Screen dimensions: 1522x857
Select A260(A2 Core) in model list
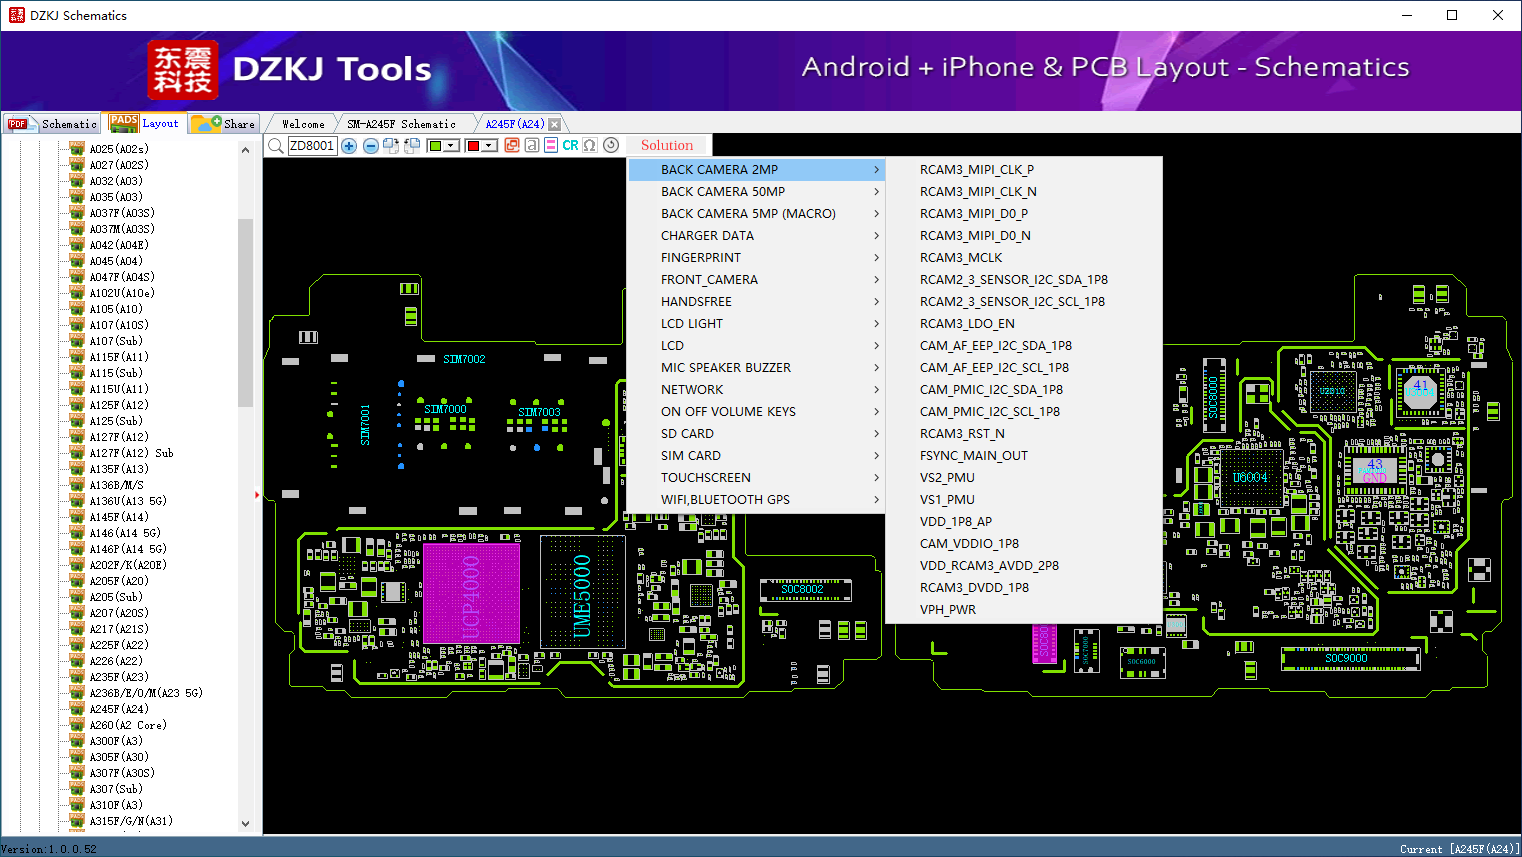point(128,725)
